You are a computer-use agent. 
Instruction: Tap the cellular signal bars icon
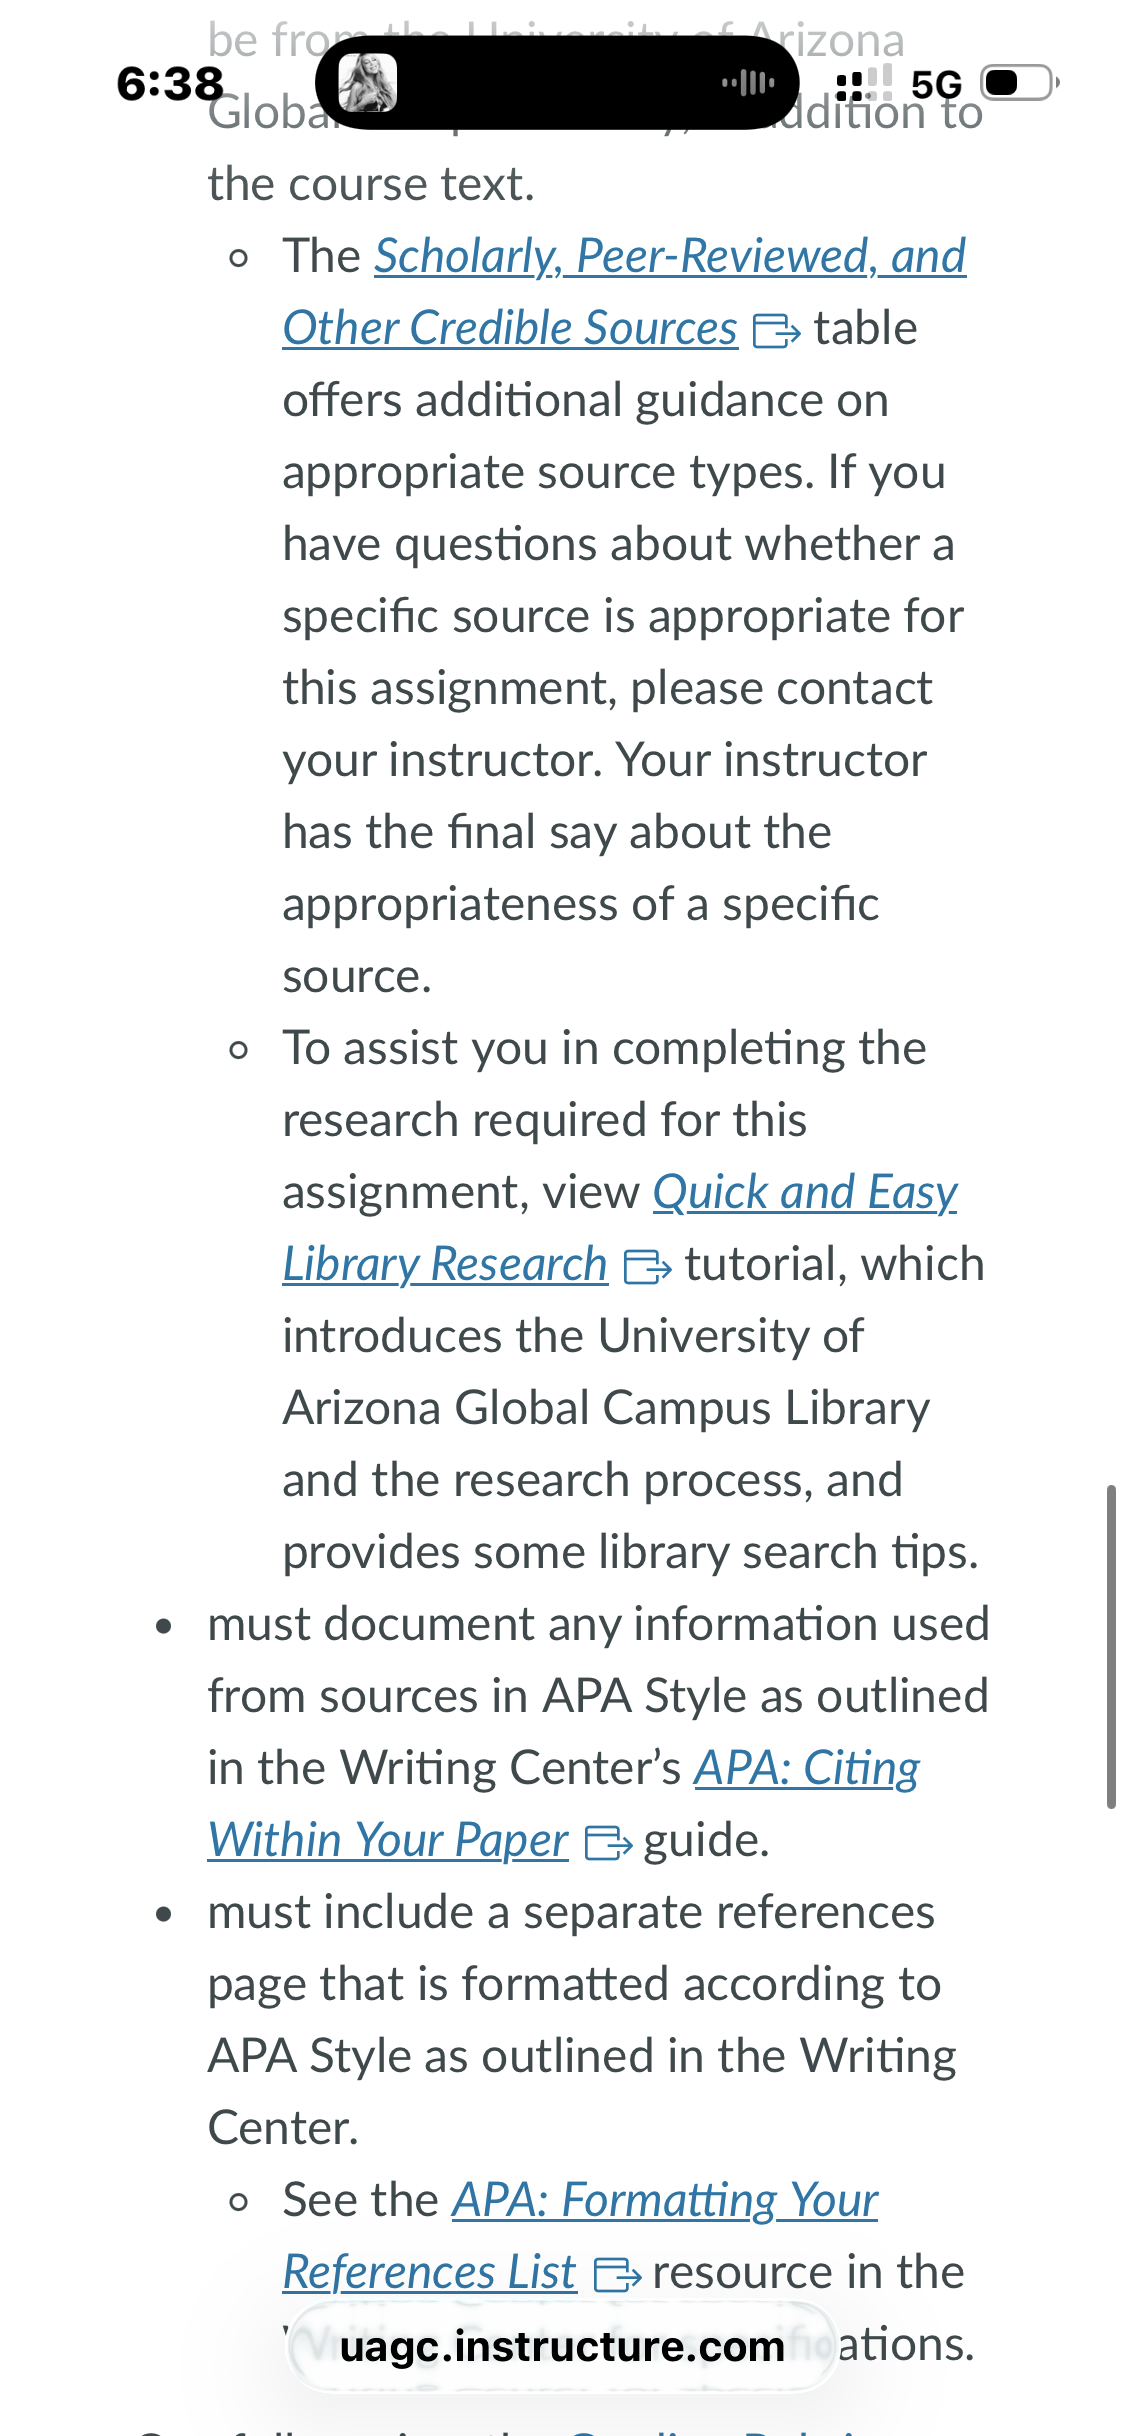click(863, 83)
